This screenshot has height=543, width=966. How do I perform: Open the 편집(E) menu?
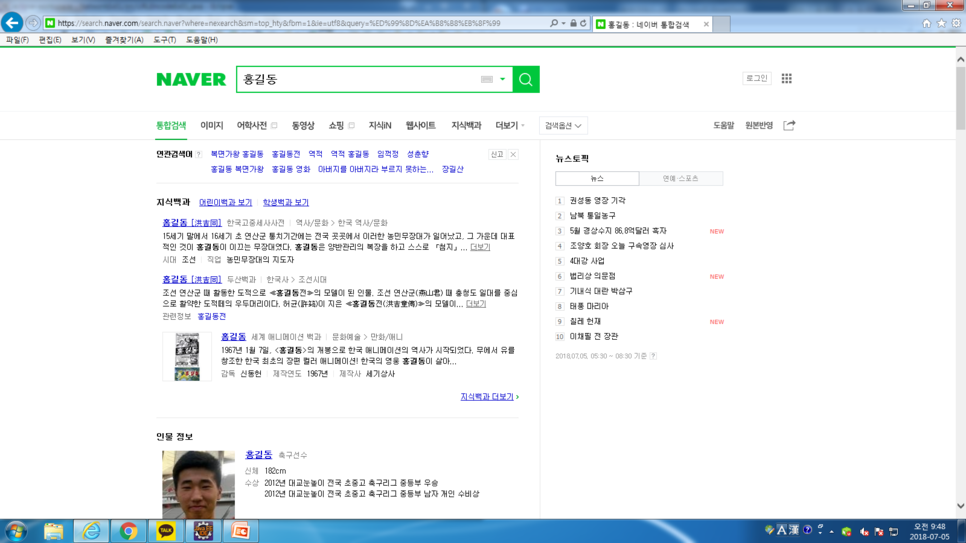point(50,40)
